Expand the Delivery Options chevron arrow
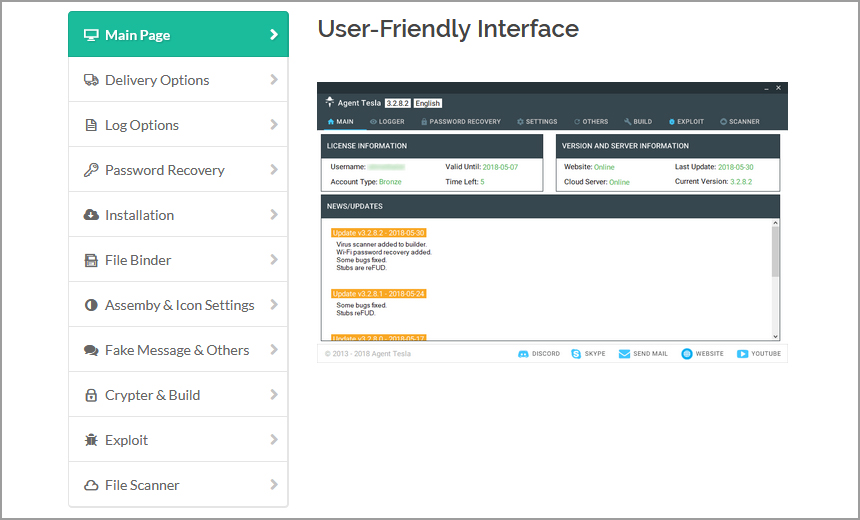The height and width of the screenshot is (520, 860). coord(274,80)
